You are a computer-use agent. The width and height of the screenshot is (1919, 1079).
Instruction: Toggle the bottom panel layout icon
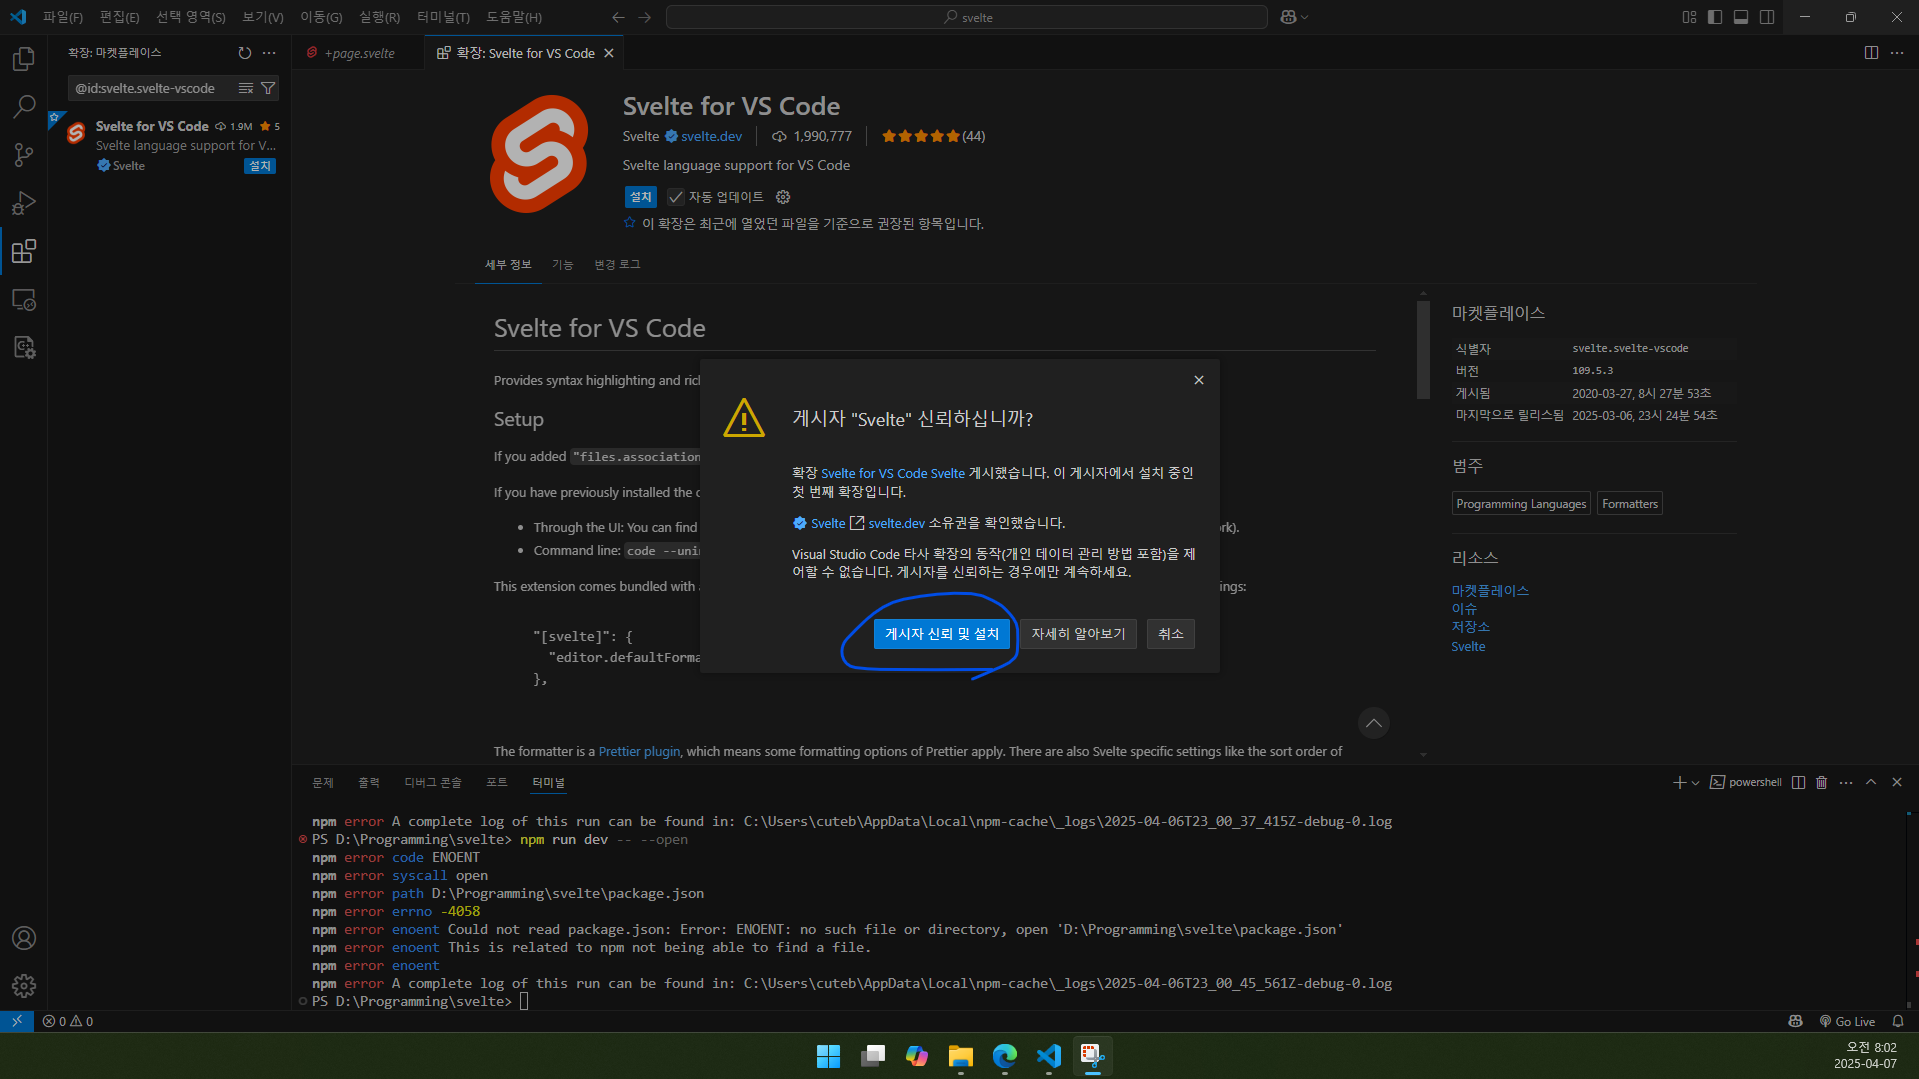click(x=1741, y=17)
